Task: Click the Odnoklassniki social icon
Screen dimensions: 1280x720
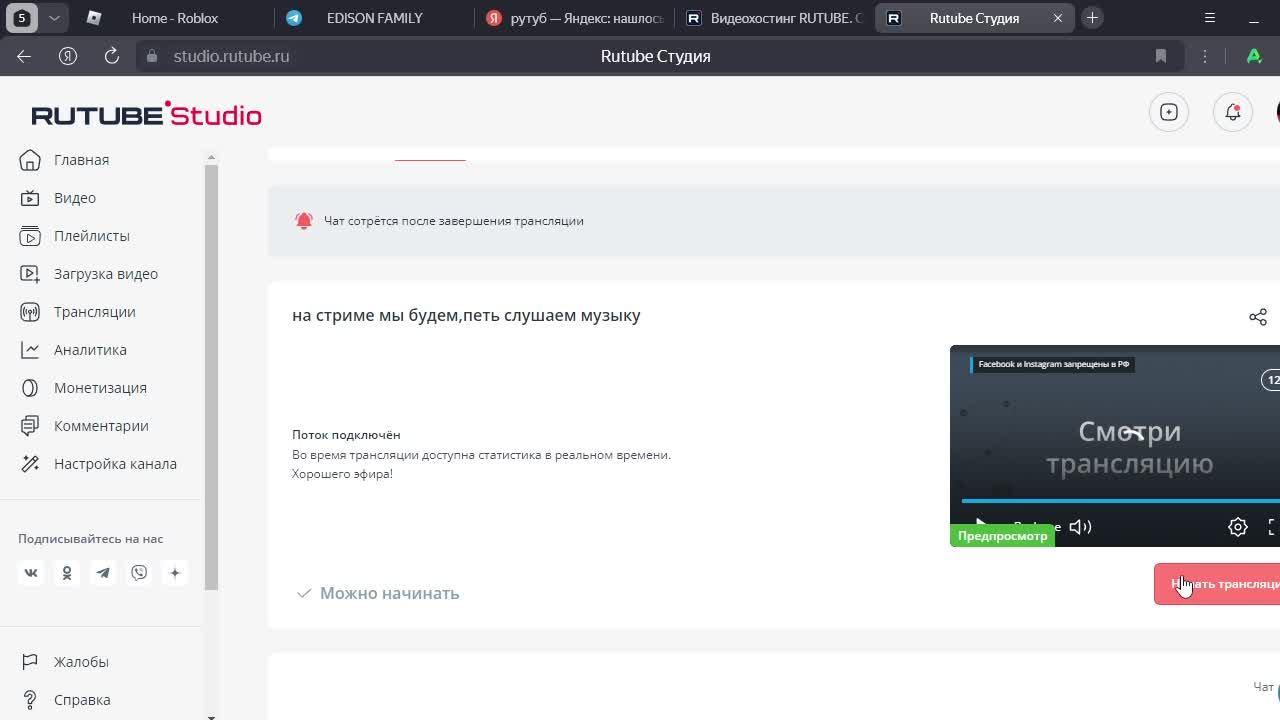Action: pyautogui.click(x=67, y=573)
